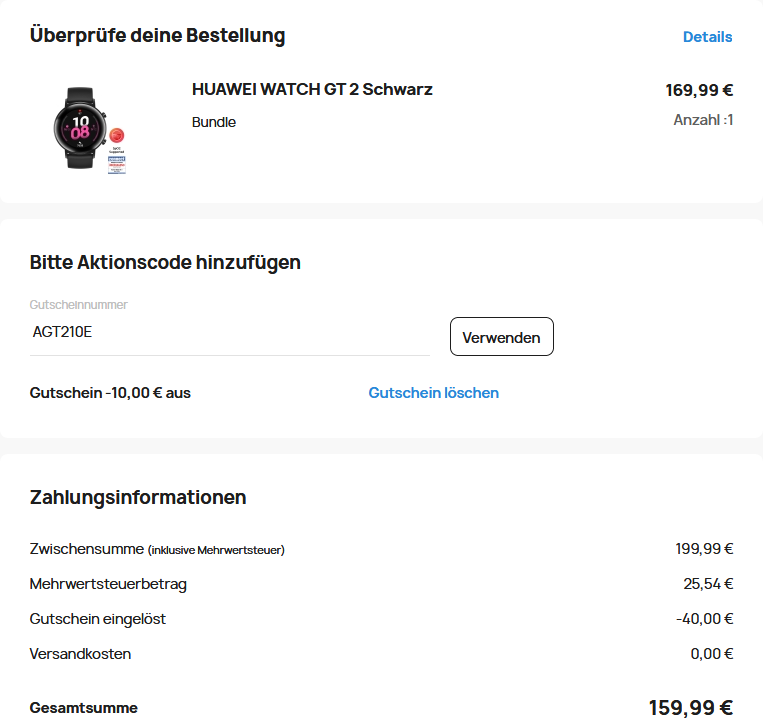The height and width of the screenshot is (726, 763).
Task: Click the Mehrwertsteuerbetrag row label
Action: (x=108, y=584)
